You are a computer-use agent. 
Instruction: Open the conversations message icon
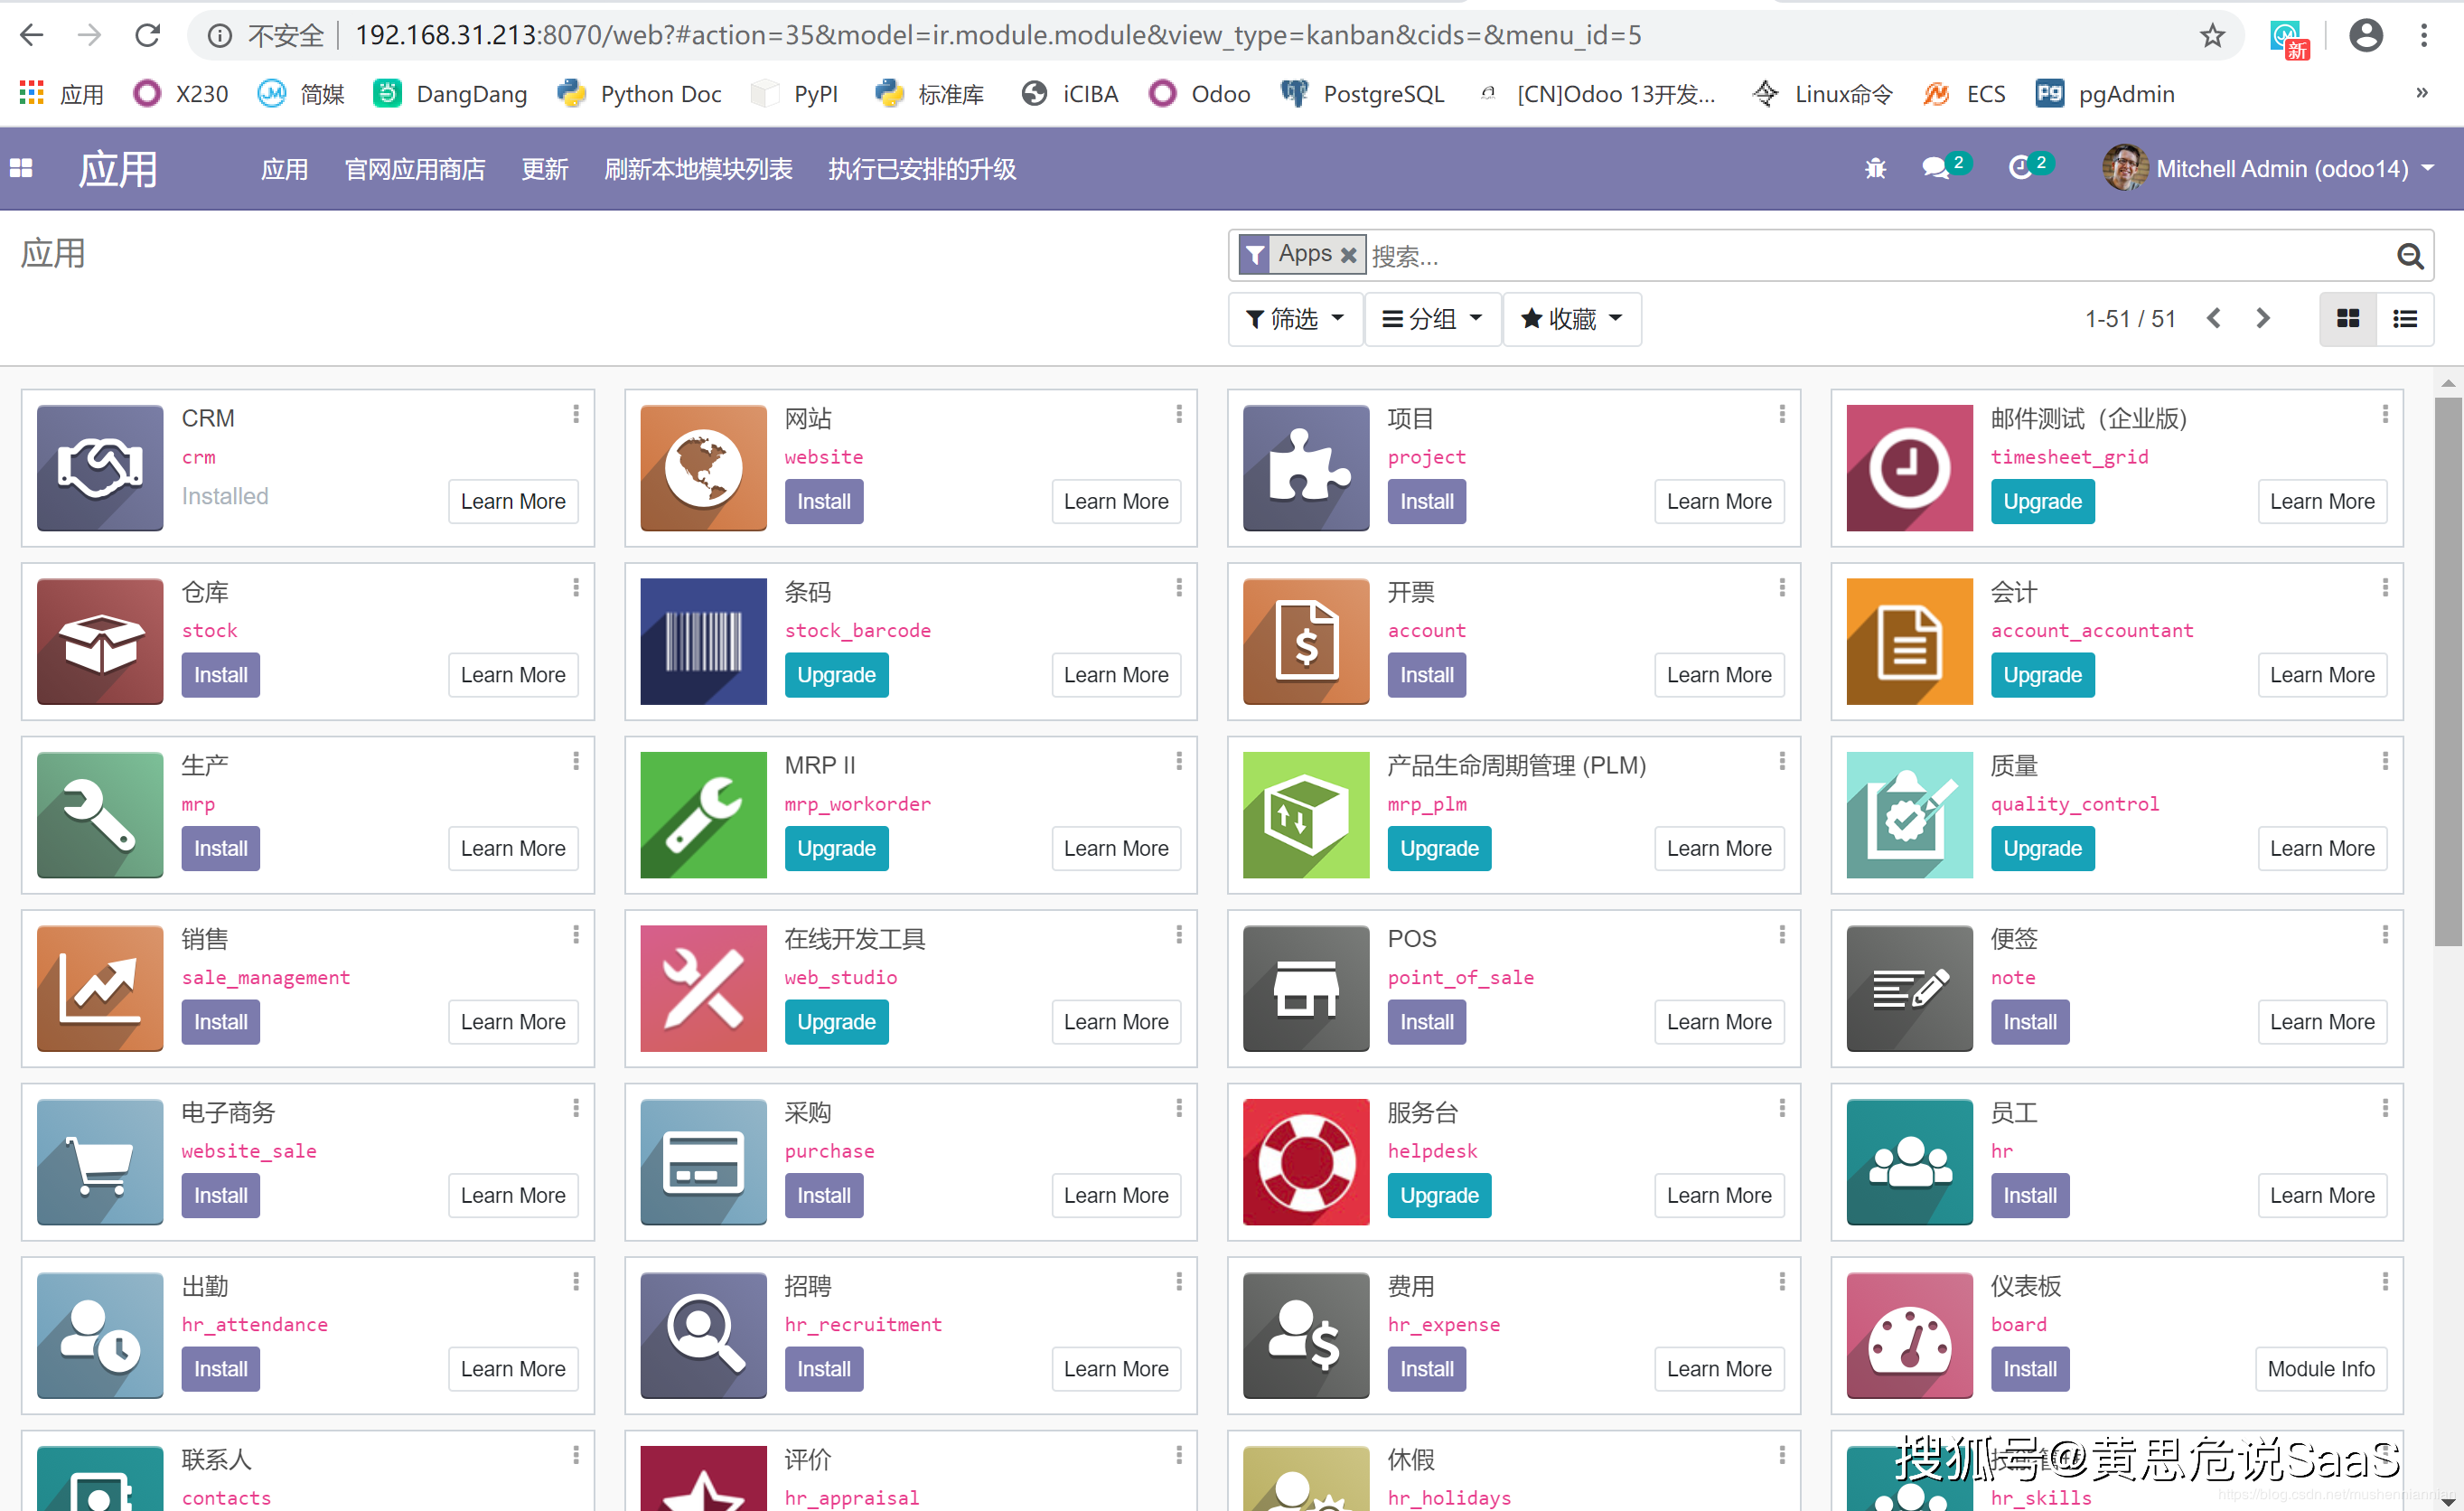1936,168
